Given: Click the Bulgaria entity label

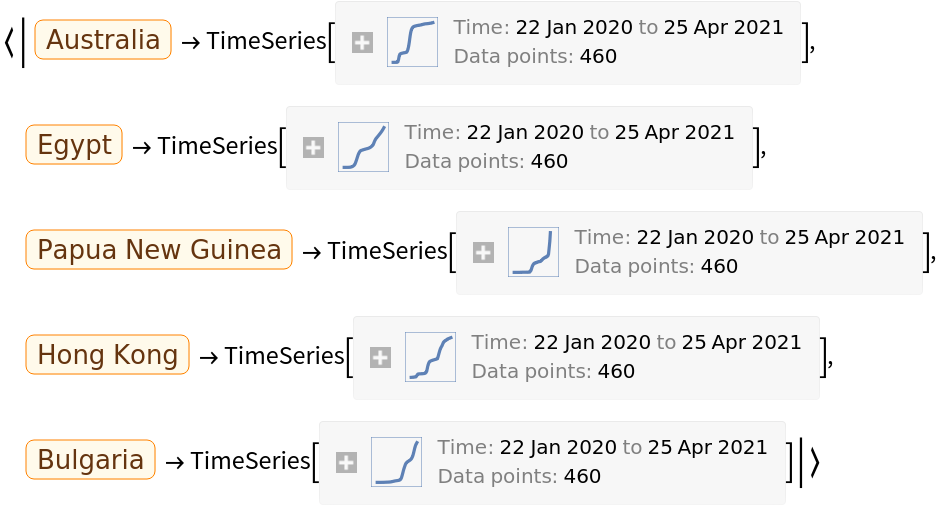Looking at the screenshot, I should (91, 460).
